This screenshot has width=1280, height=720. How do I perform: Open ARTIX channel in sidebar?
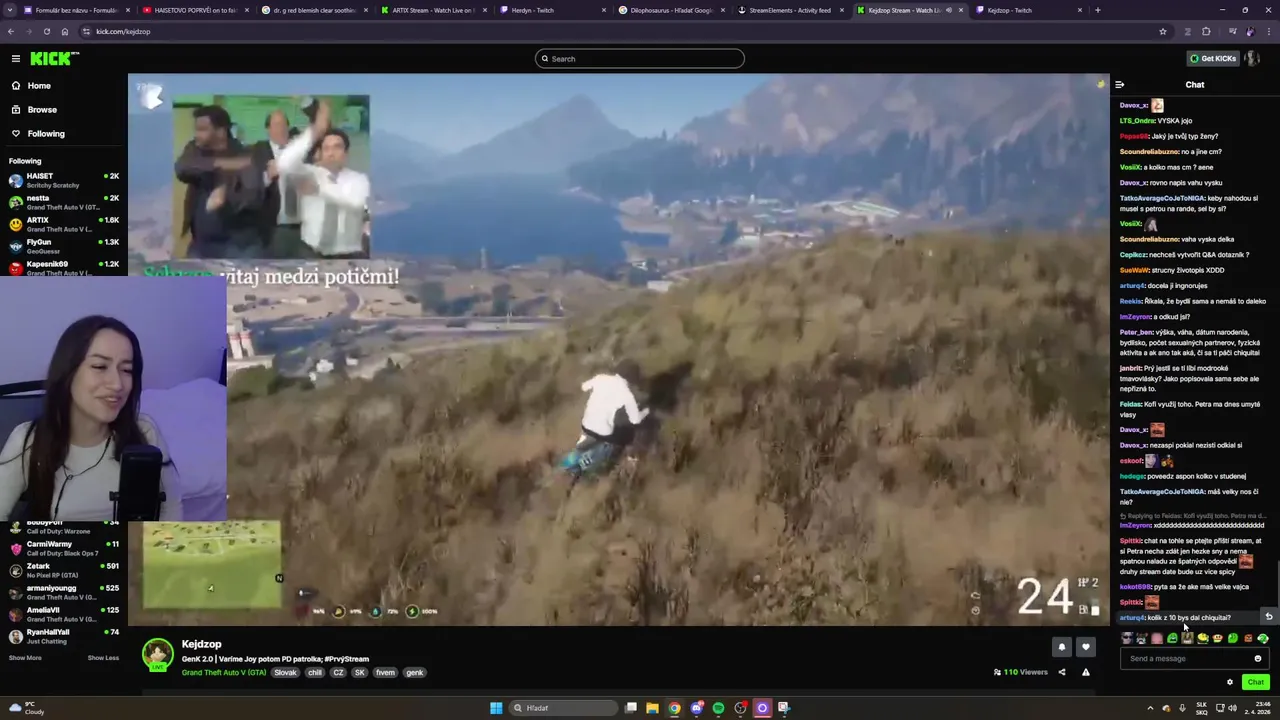pos(63,224)
